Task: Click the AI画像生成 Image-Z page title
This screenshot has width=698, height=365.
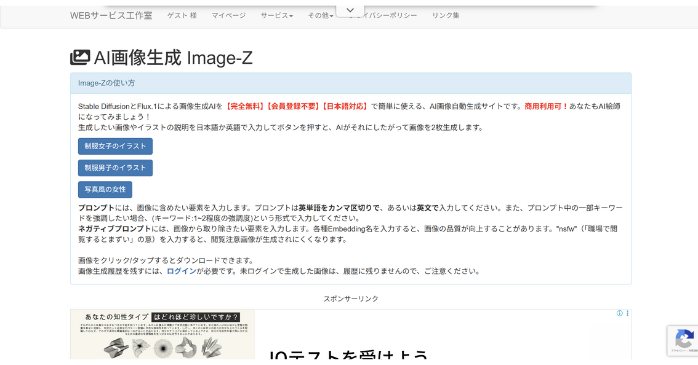Action: point(173,58)
